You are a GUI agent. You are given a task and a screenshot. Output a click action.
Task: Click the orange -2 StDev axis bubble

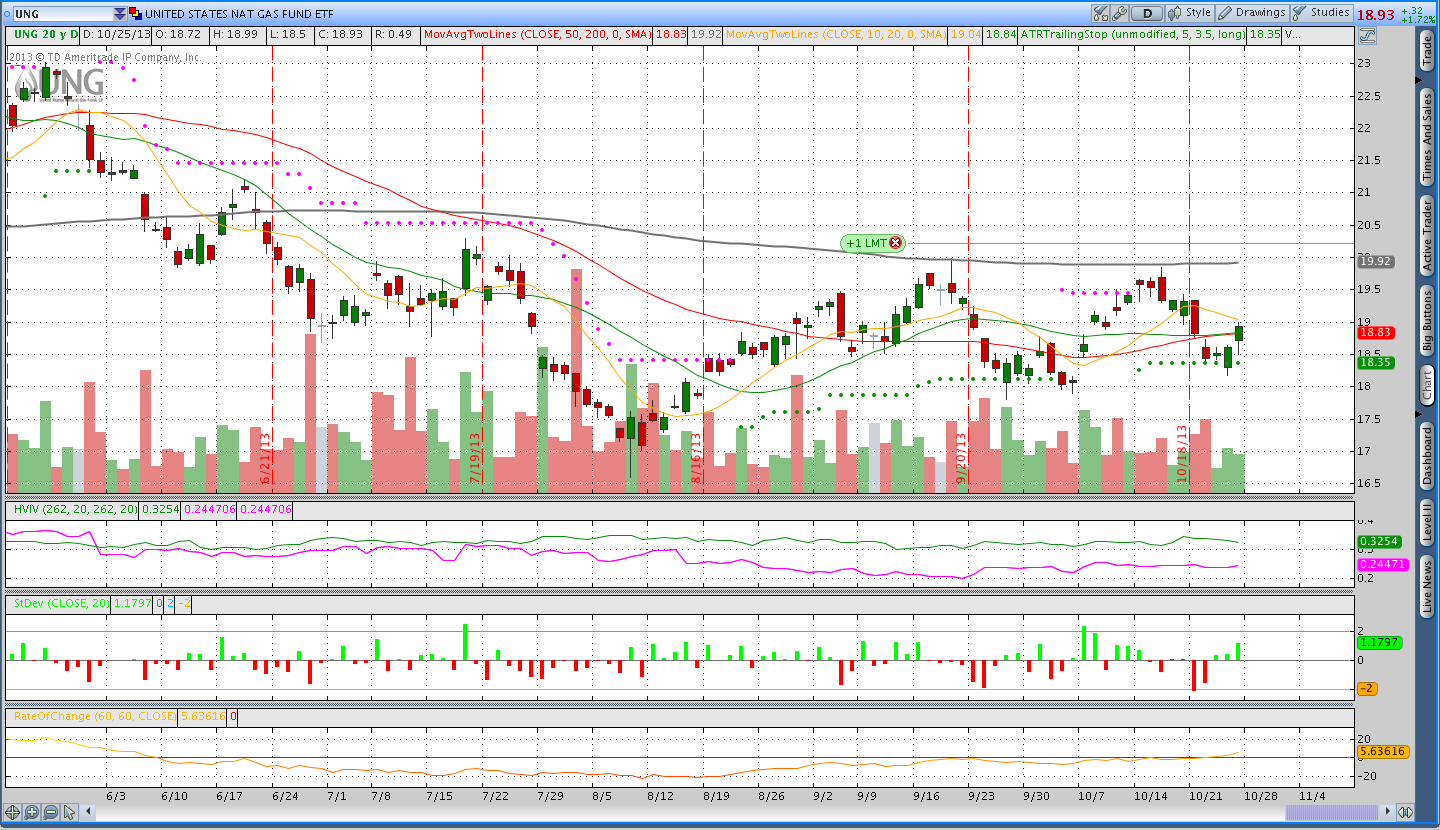[x=1369, y=688]
